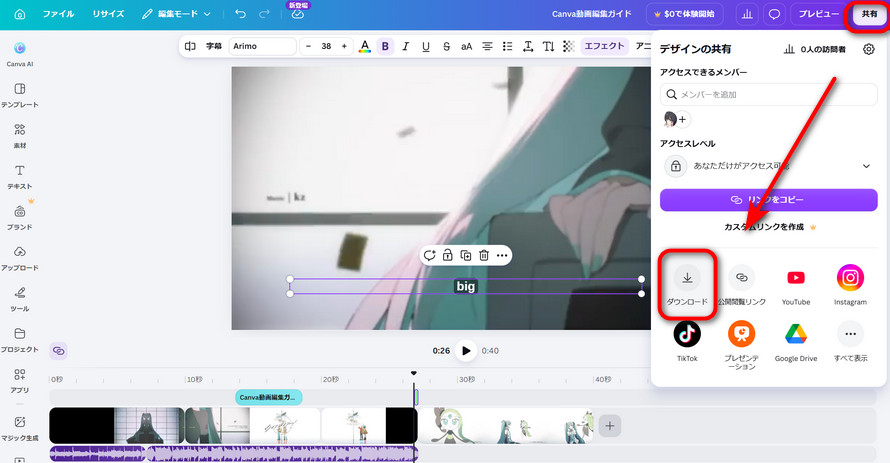Image resolution: width=890 pixels, height=463 pixels.
Task: Open the リサイズ menu
Action: click(108, 14)
